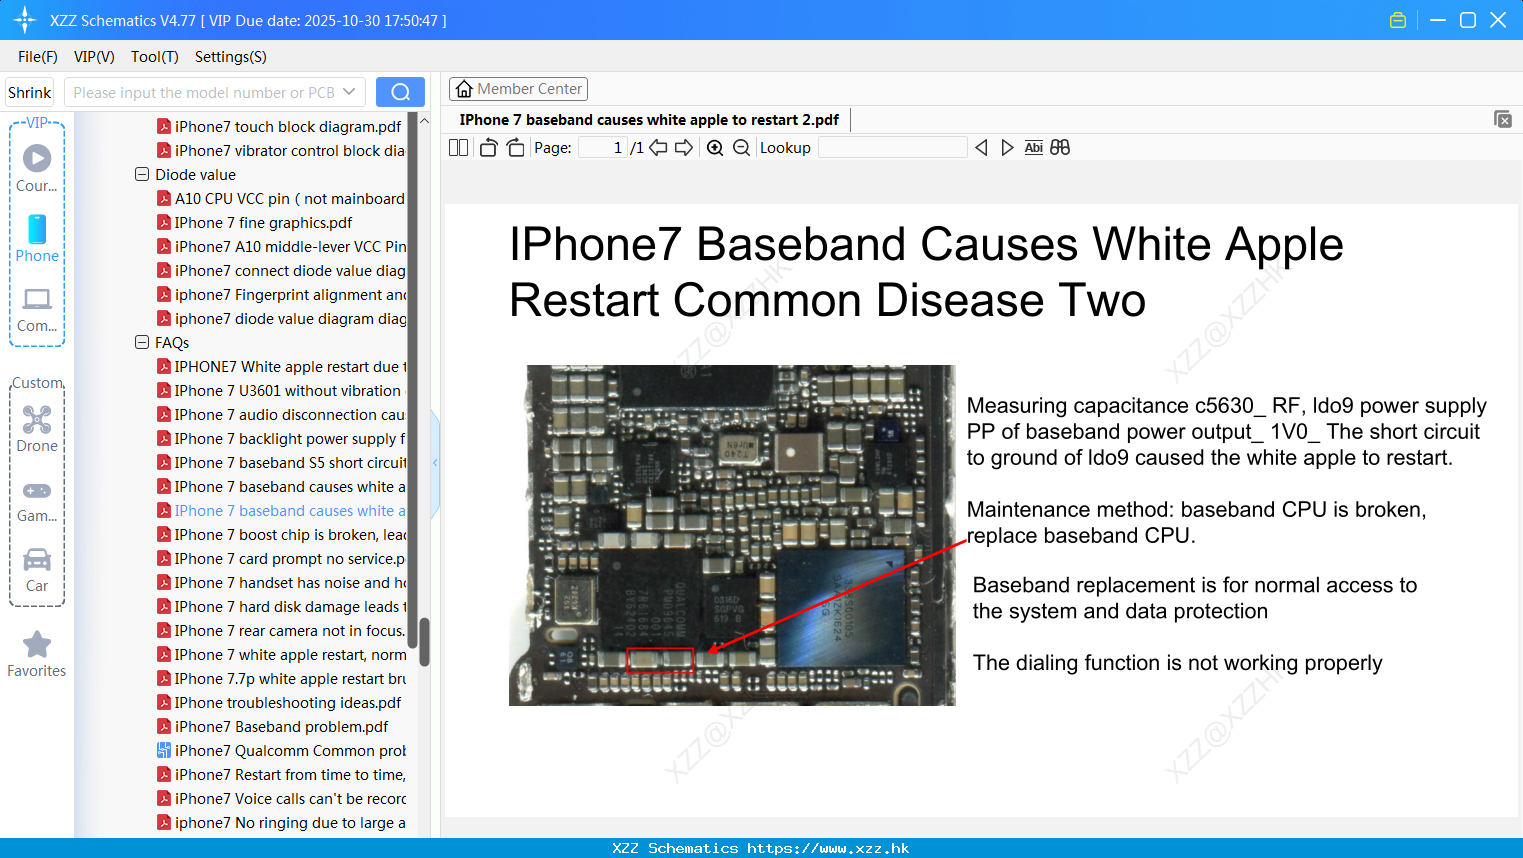The height and width of the screenshot is (858, 1523).
Task: Click the tree list scrollbar thumb
Action: 424,642
